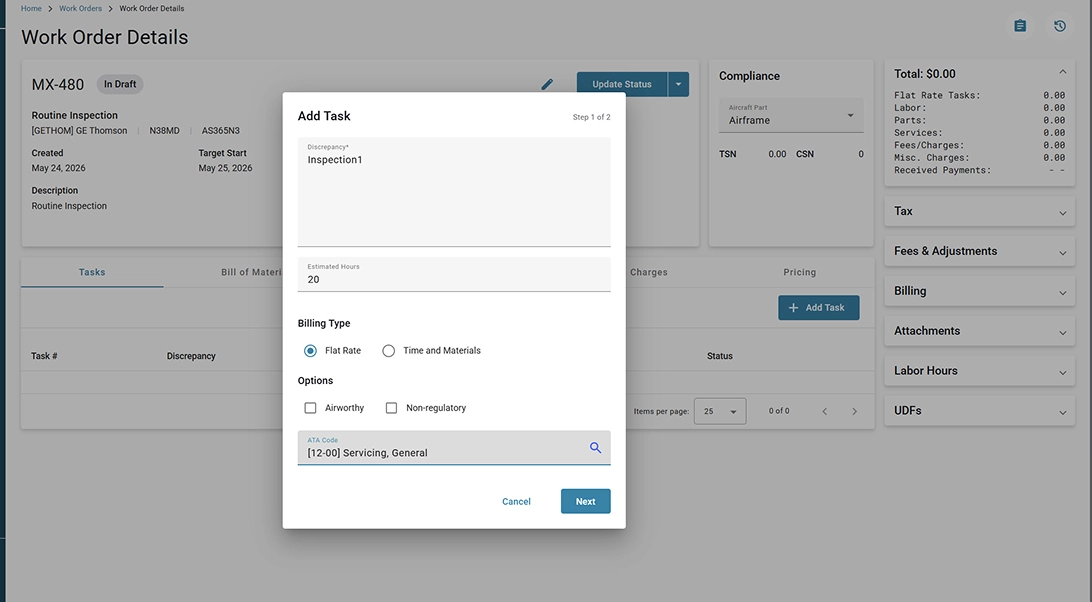Switch to the Bill of Materials tab
1092x602 pixels.
coord(251,272)
